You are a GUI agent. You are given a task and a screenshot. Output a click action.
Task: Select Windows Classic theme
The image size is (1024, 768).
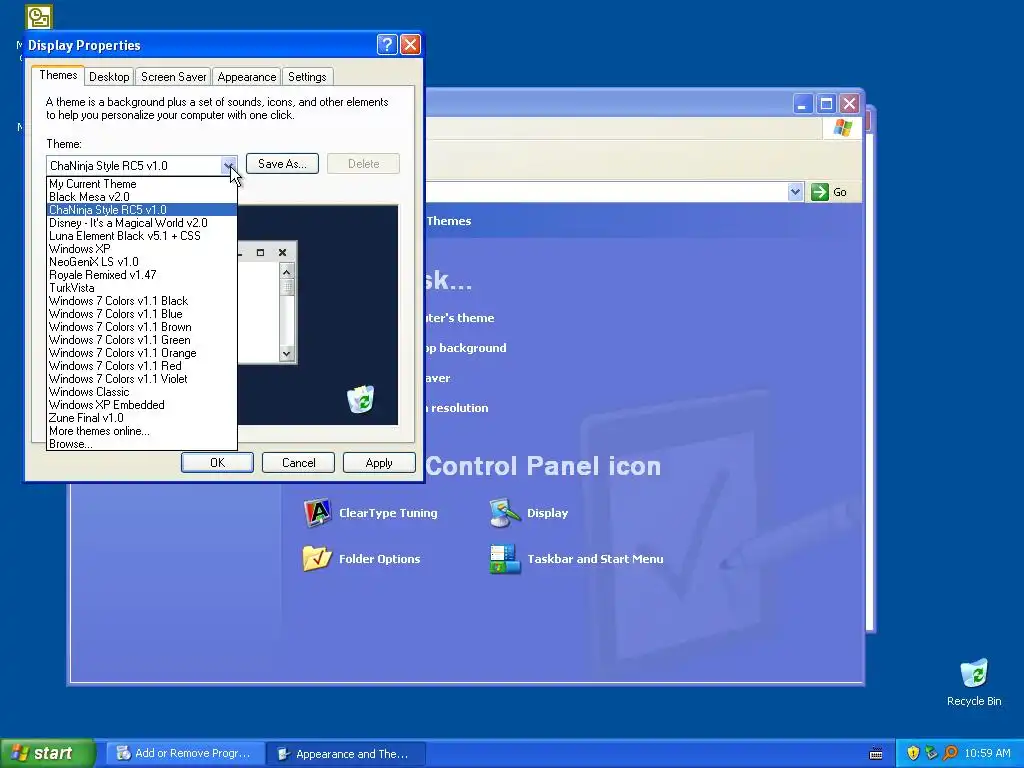pyautogui.click(x=142, y=392)
